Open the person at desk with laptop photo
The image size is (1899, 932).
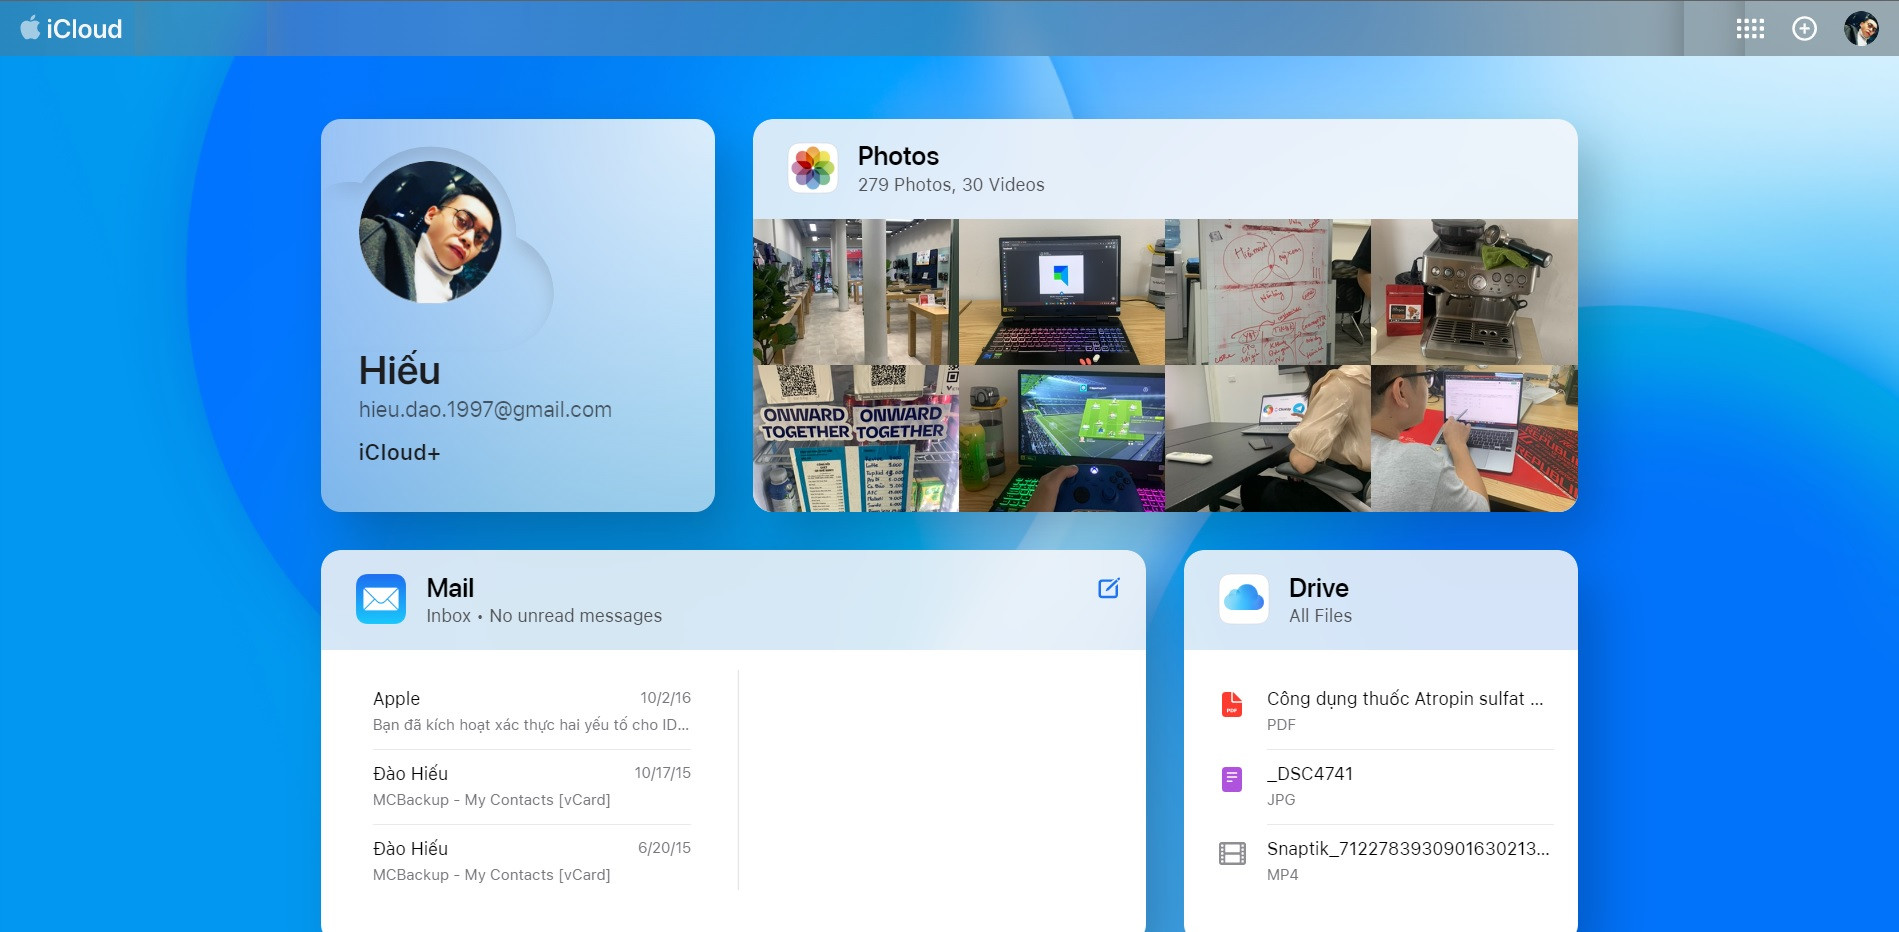click(x=1268, y=439)
